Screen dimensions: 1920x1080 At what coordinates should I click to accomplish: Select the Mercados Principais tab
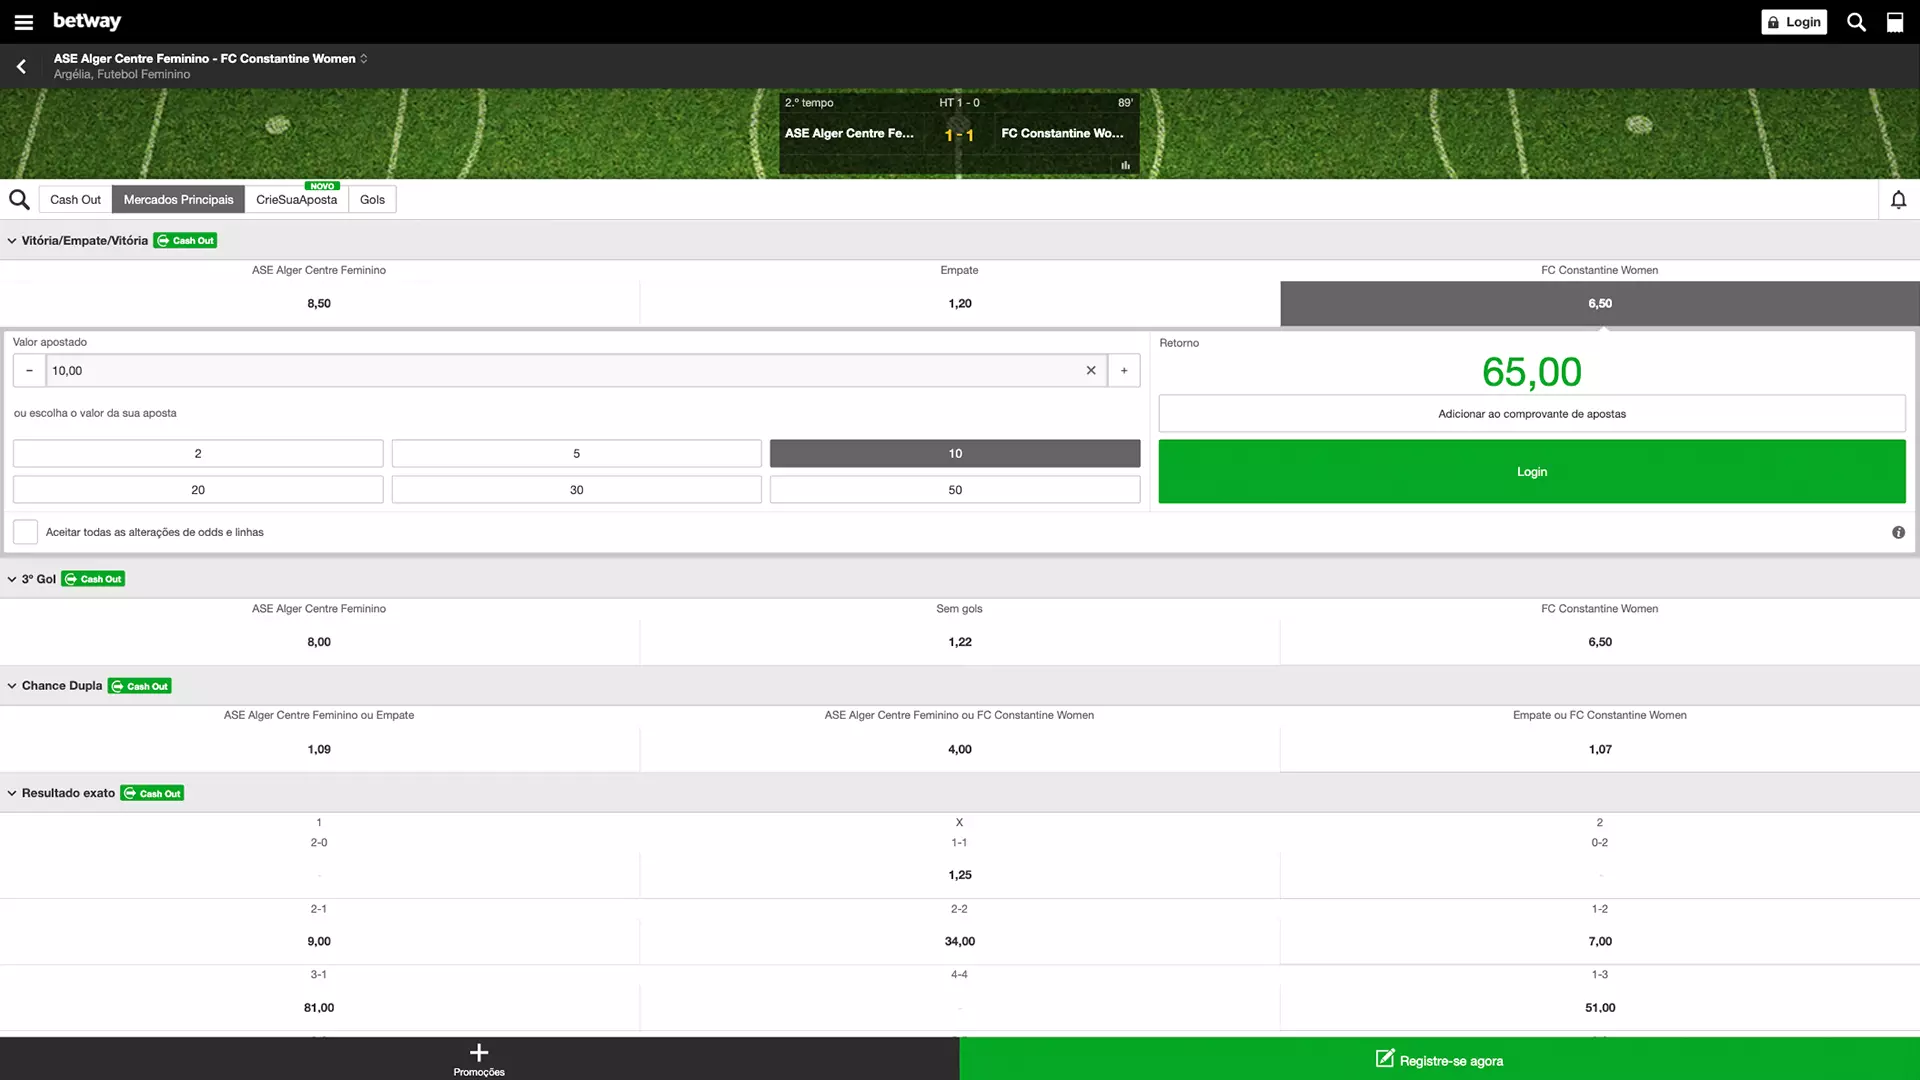pos(178,199)
